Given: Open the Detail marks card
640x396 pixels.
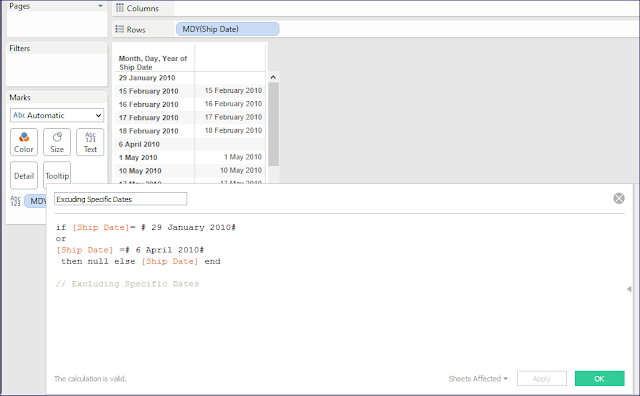Looking at the screenshot, I should point(24,176).
